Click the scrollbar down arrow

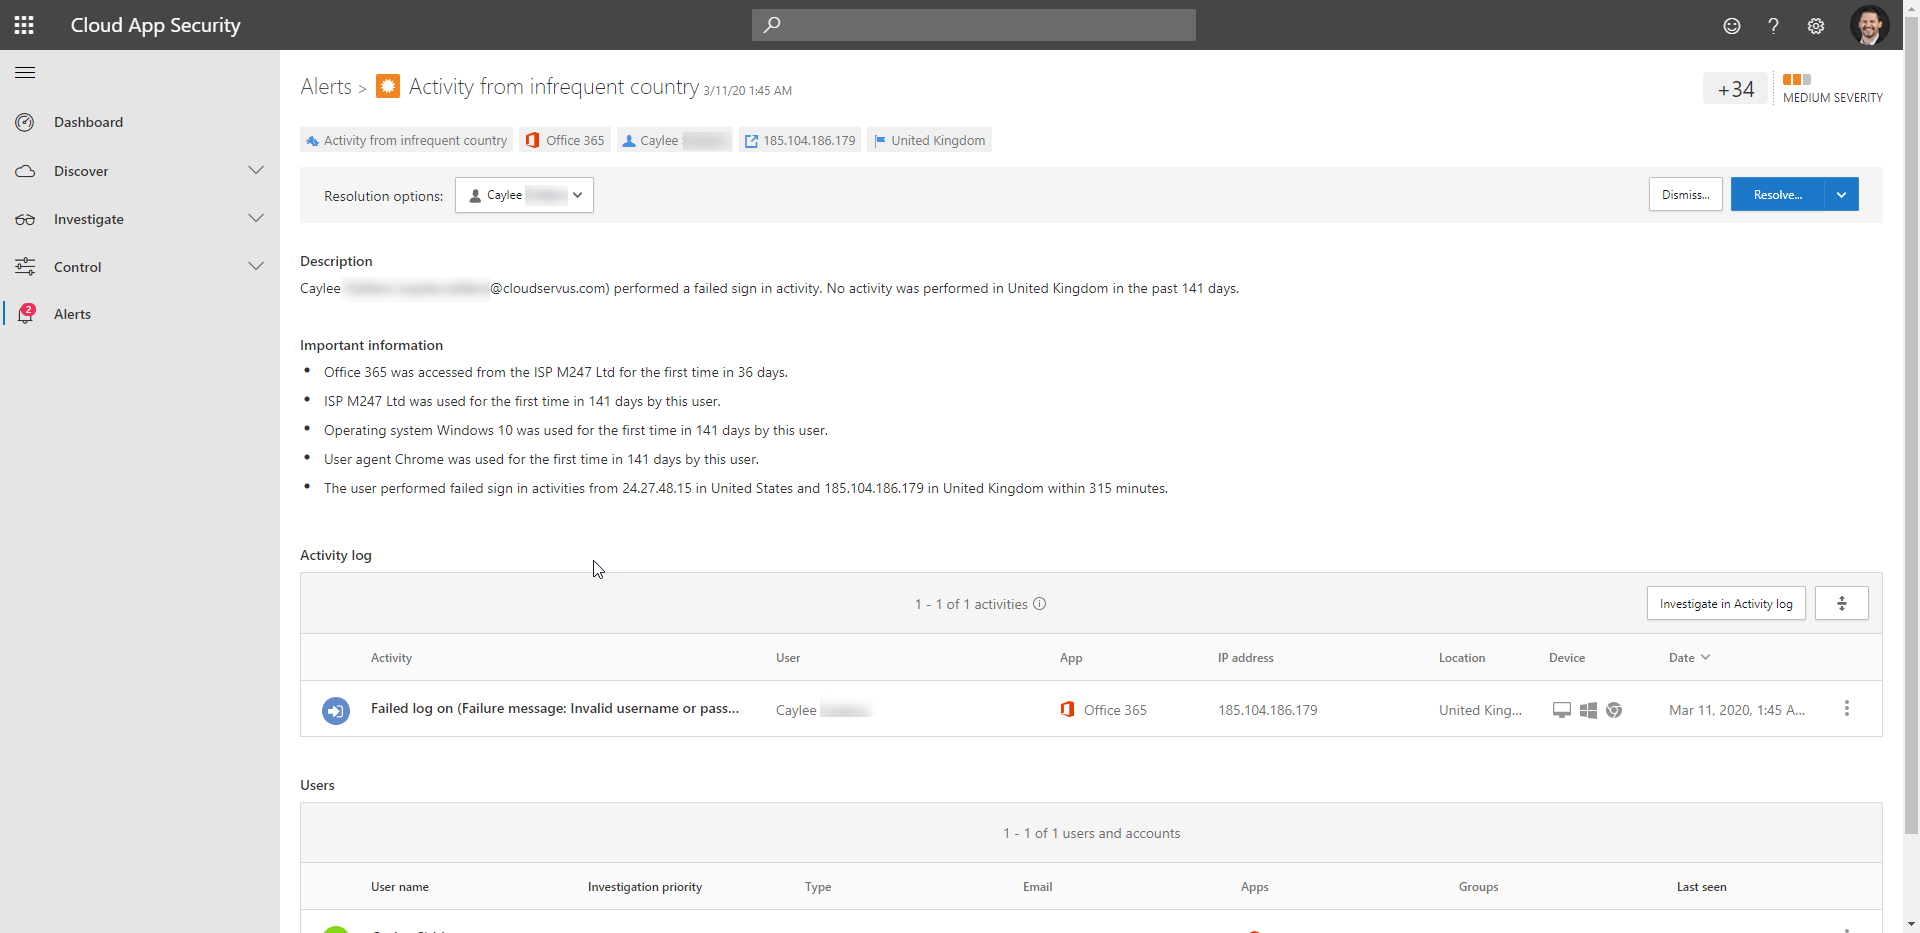(1911, 925)
